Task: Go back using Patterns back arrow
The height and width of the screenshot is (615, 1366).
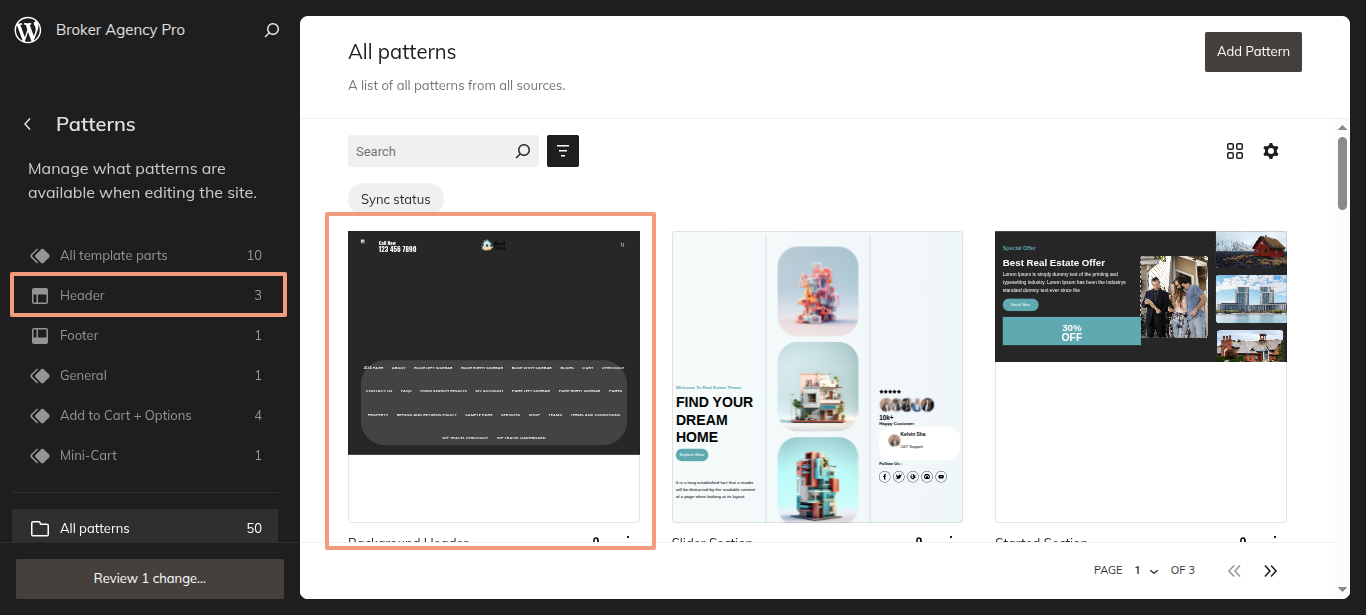Action: [x=28, y=124]
